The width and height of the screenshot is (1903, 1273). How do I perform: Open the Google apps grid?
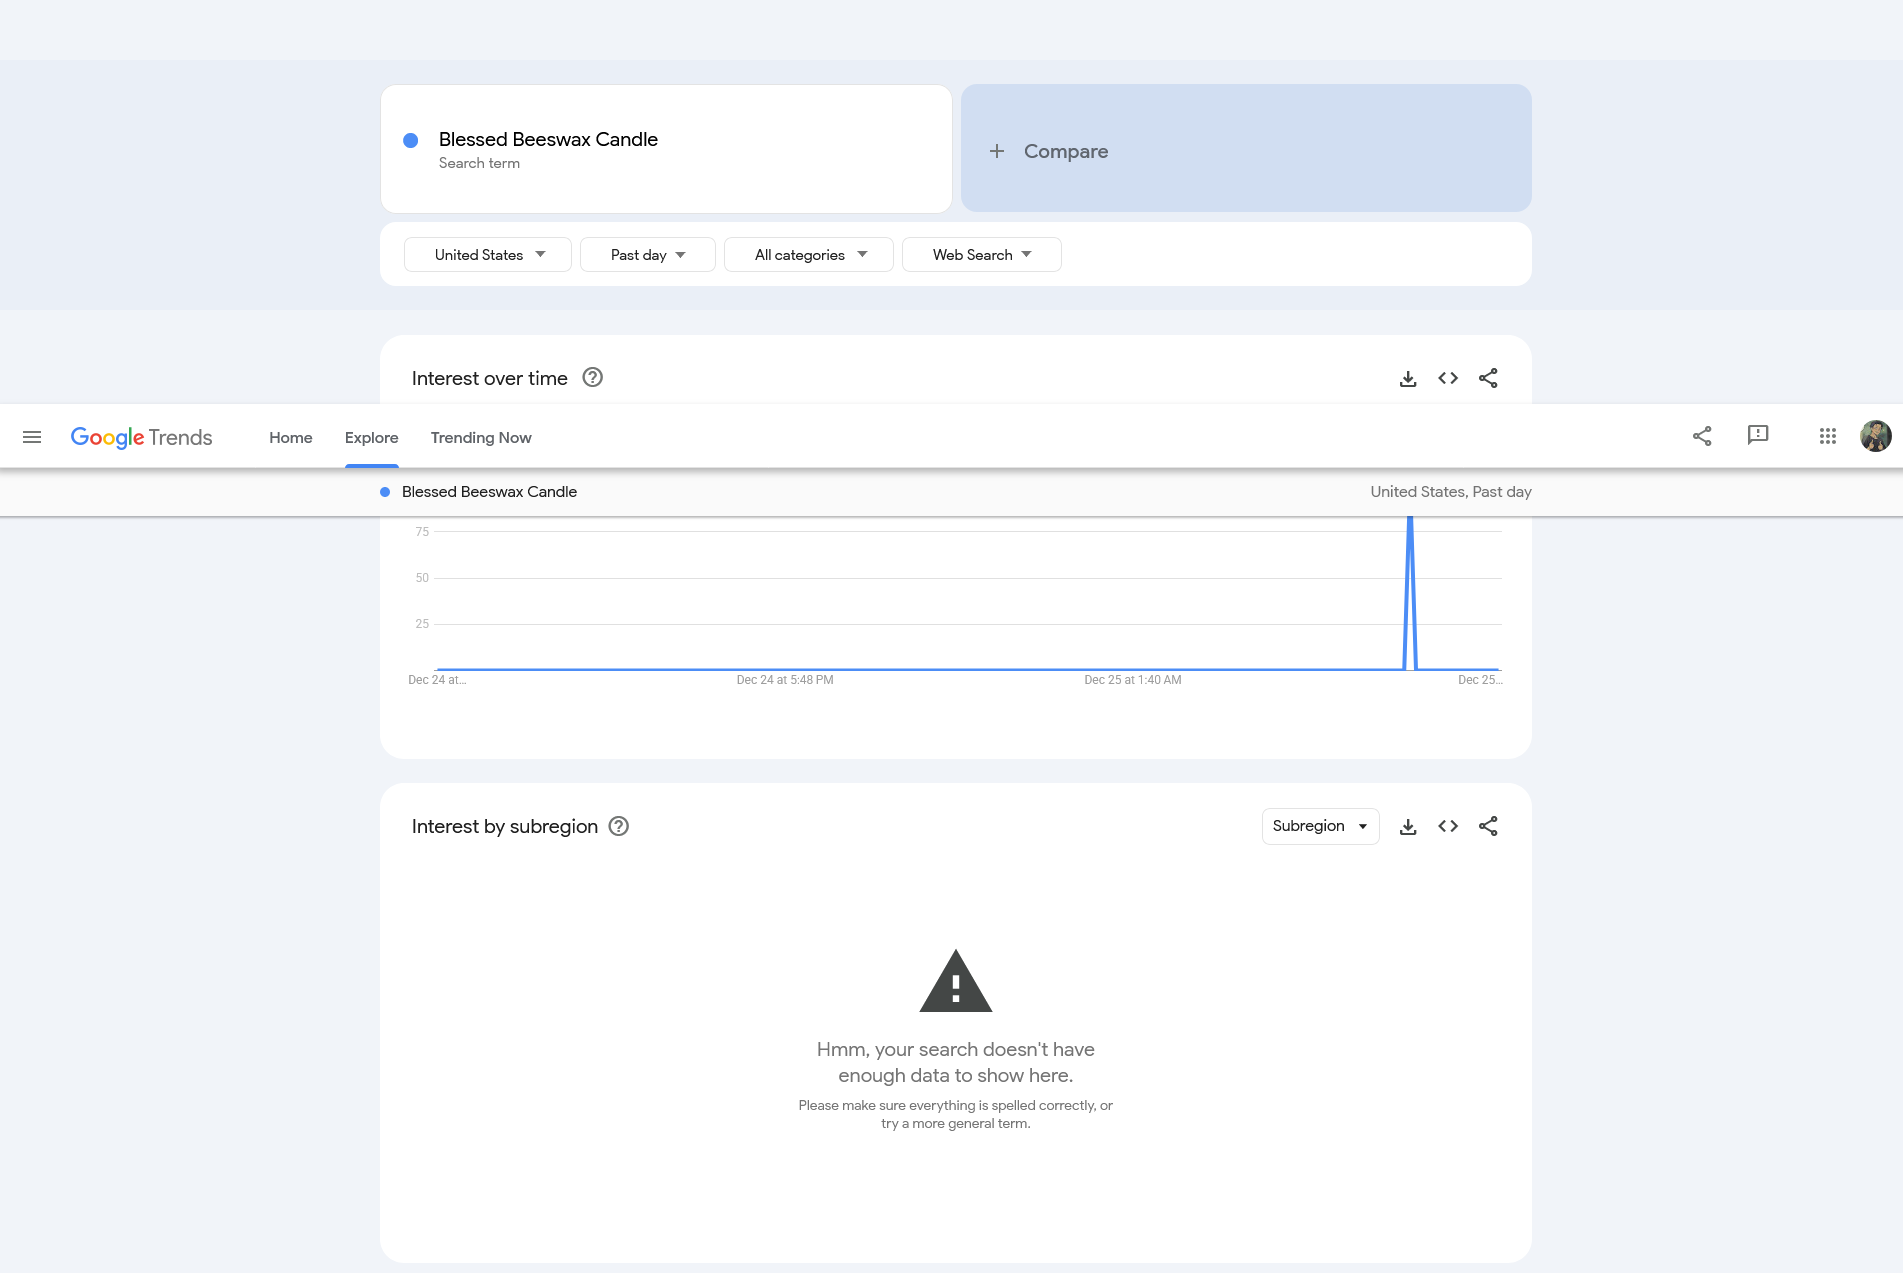1828,436
